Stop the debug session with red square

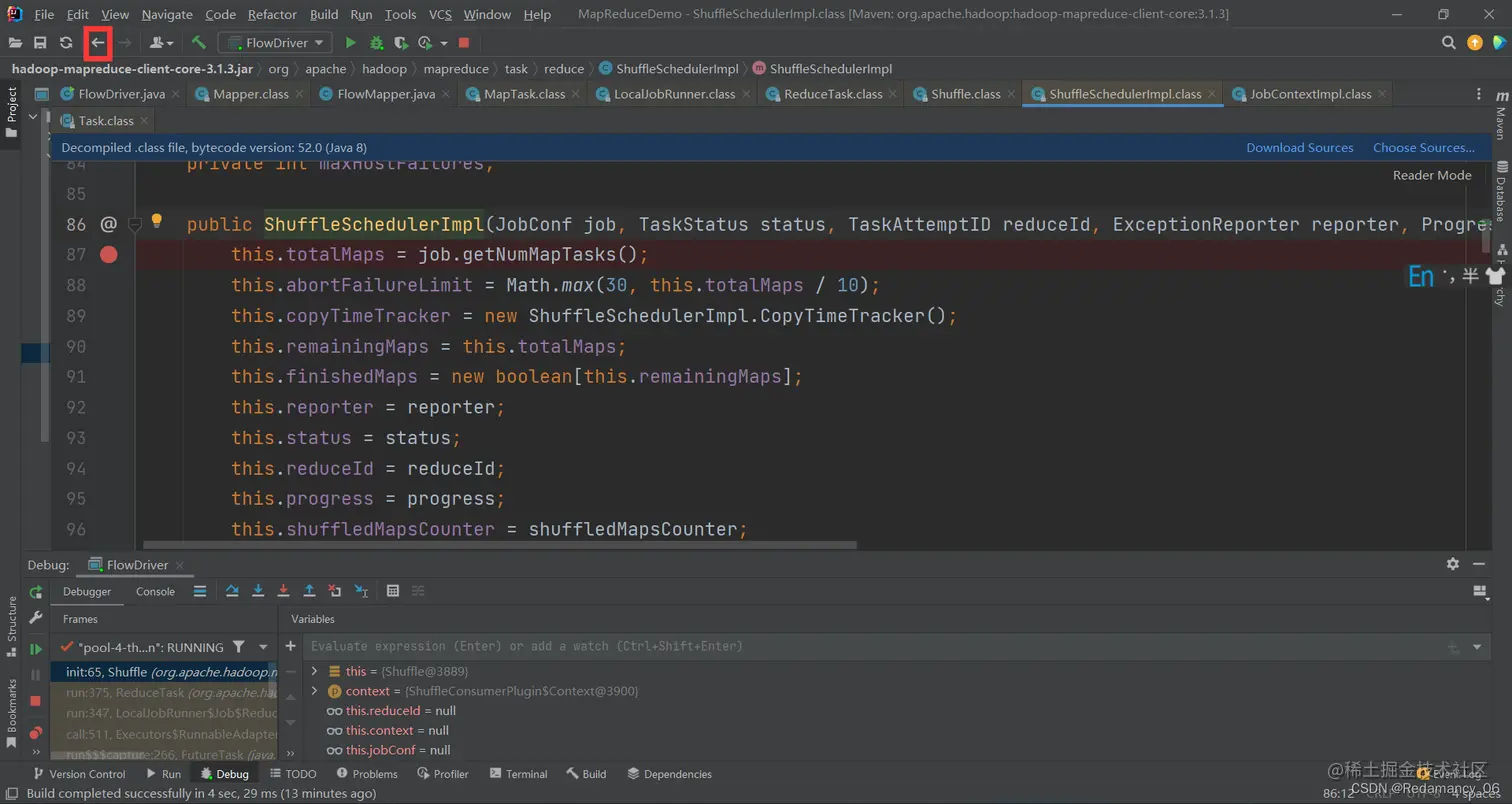coord(36,701)
